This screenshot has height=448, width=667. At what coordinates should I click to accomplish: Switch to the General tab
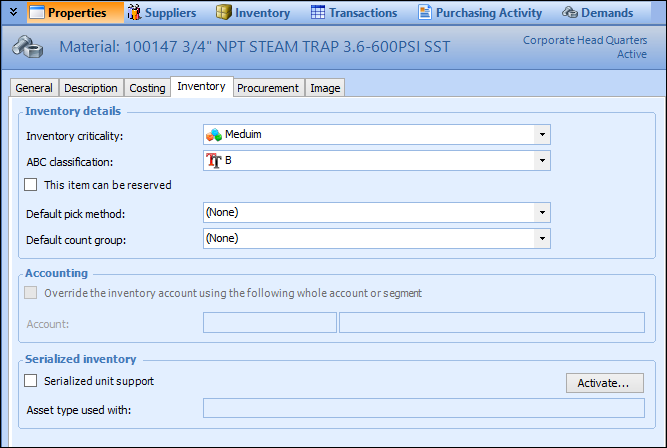[34, 88]
